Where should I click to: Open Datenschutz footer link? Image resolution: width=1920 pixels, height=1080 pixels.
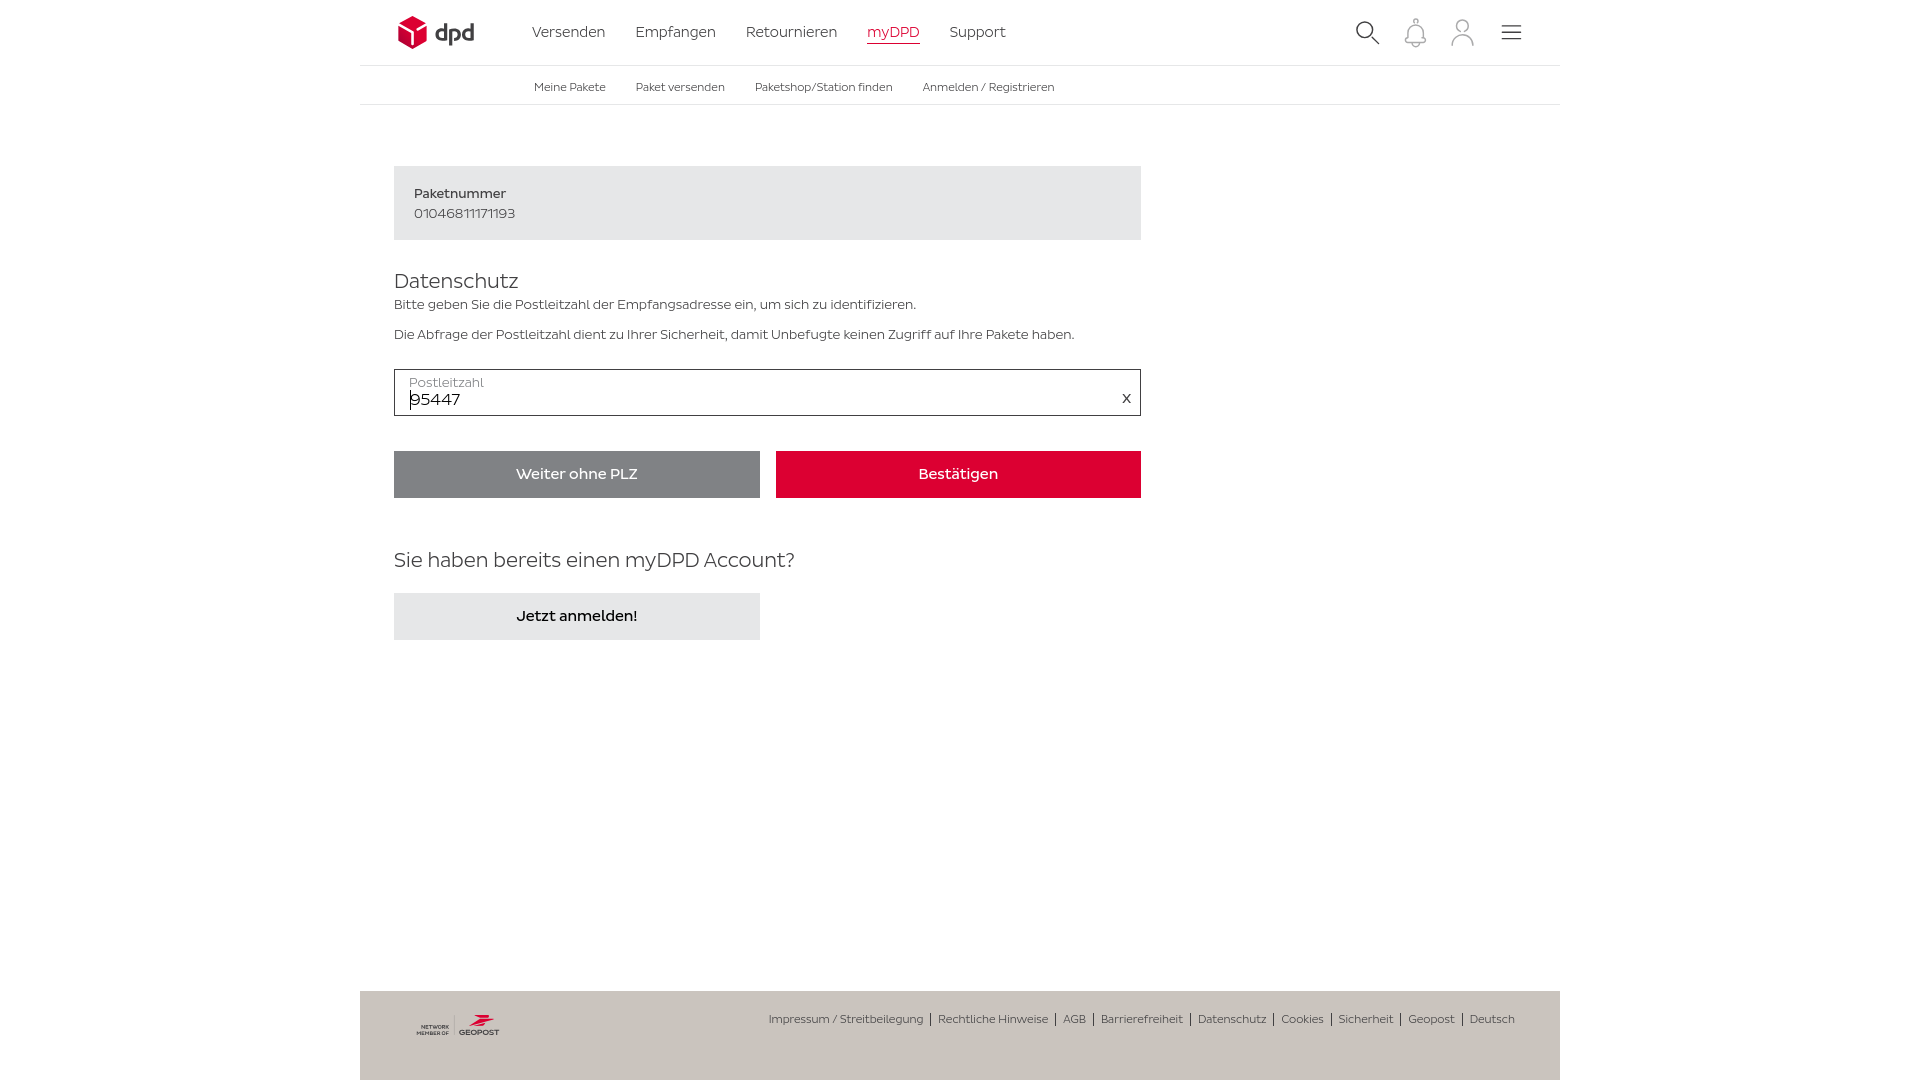(1232, 1019)
